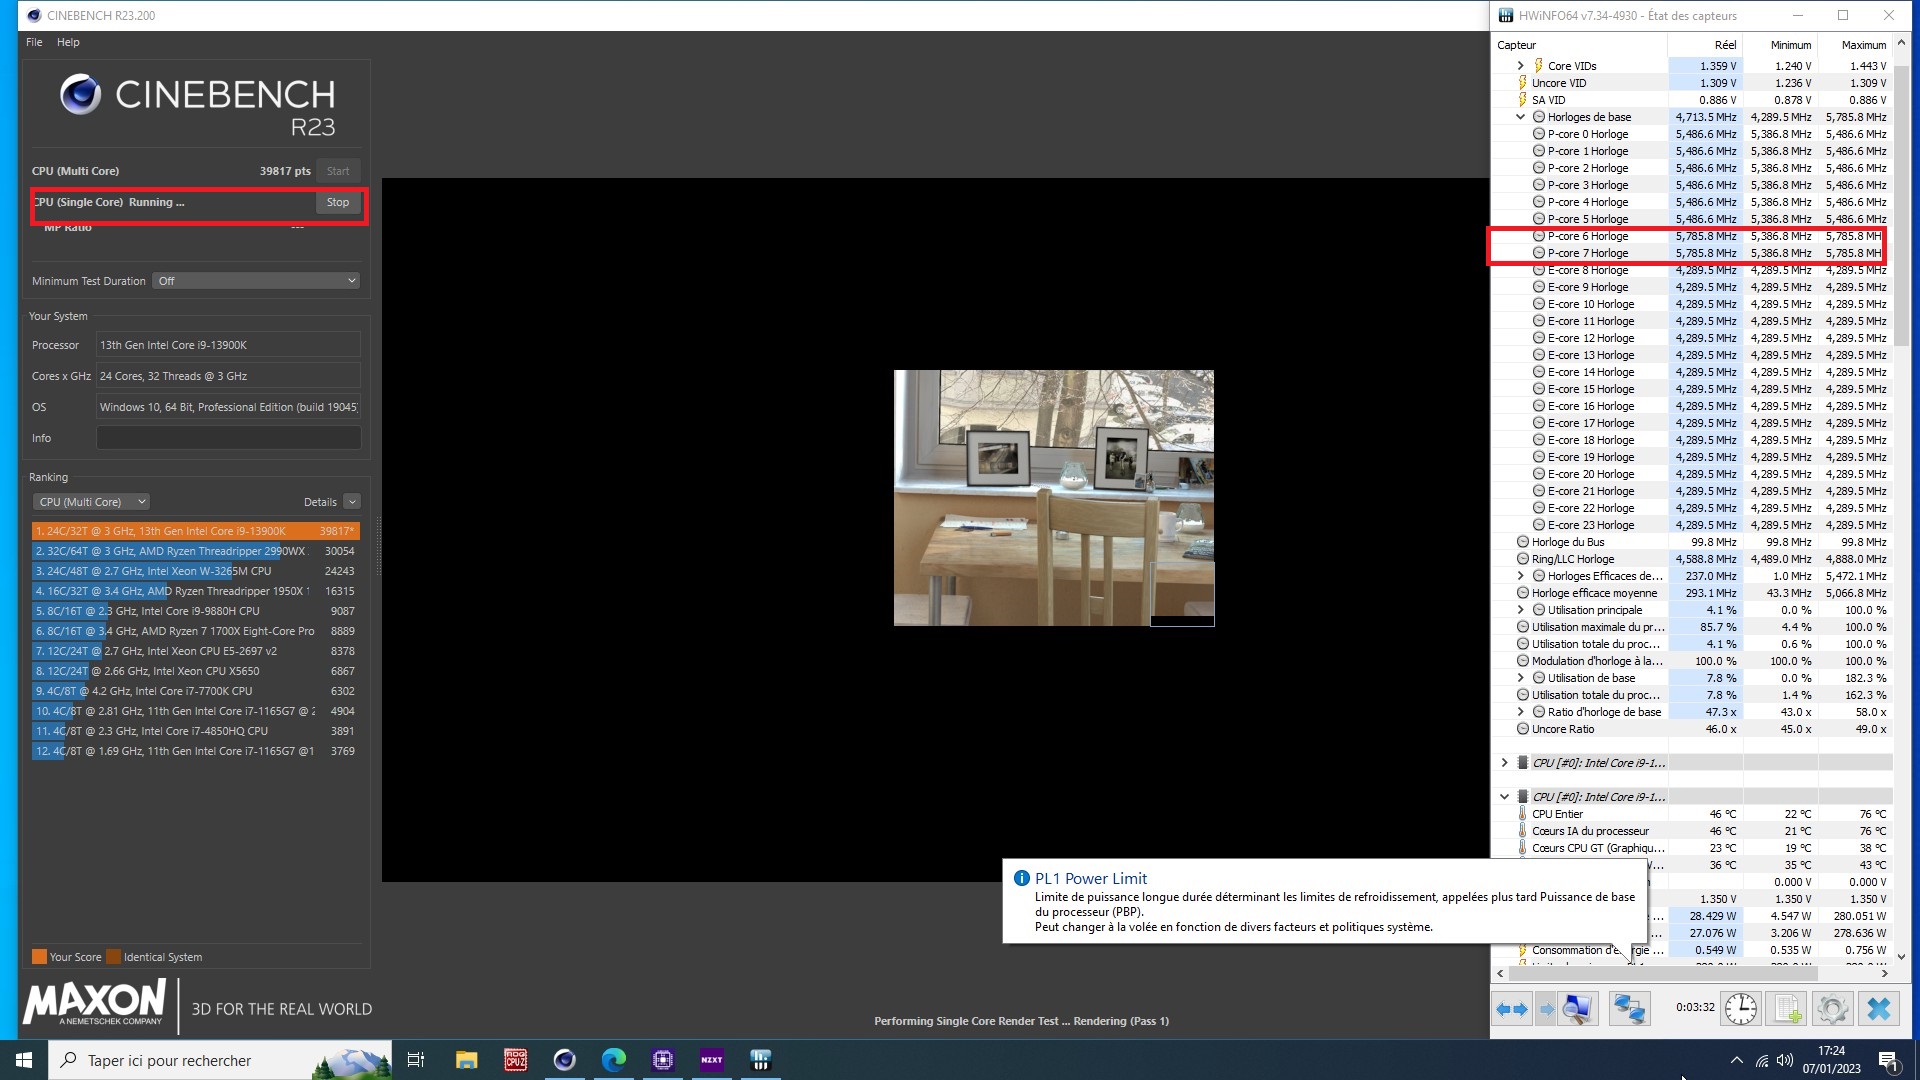Collapse the Horloges de base group

pyautogui.click(x=1520, y=117)
